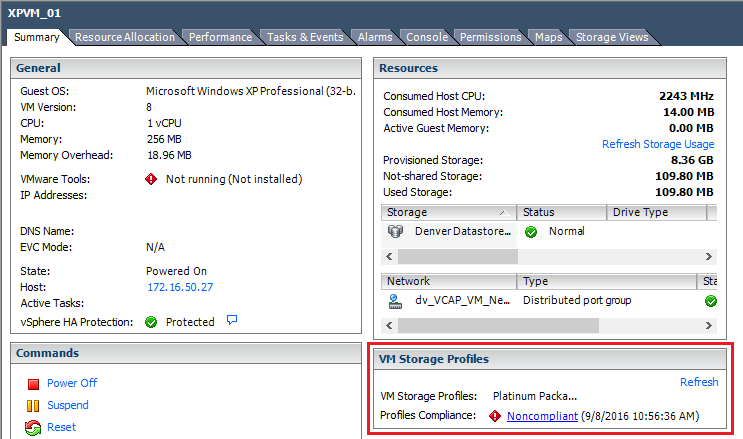Open the Noncompliant compliance link
743x439 pixels.
click(x=543, y=416)
